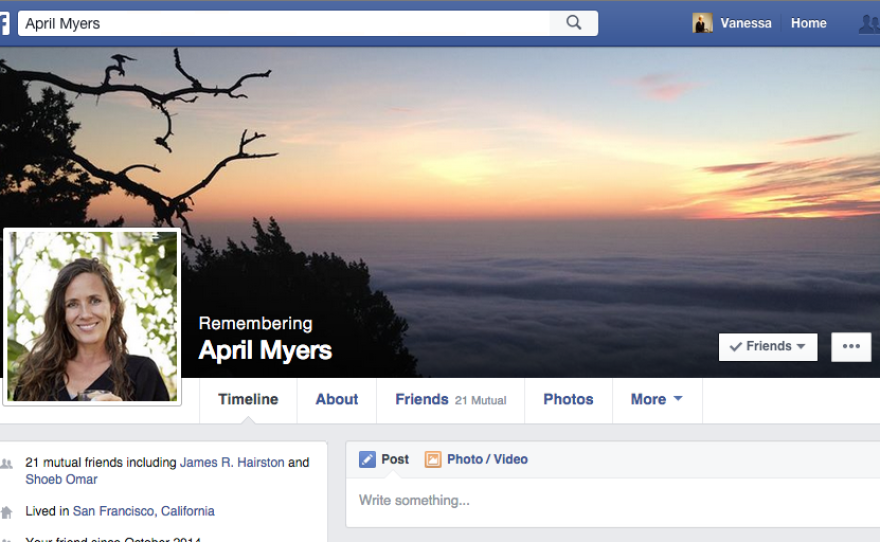Open the Friends status dropdown button
Viewport: 880px width, 542px height.
click(x=767, y=346)
